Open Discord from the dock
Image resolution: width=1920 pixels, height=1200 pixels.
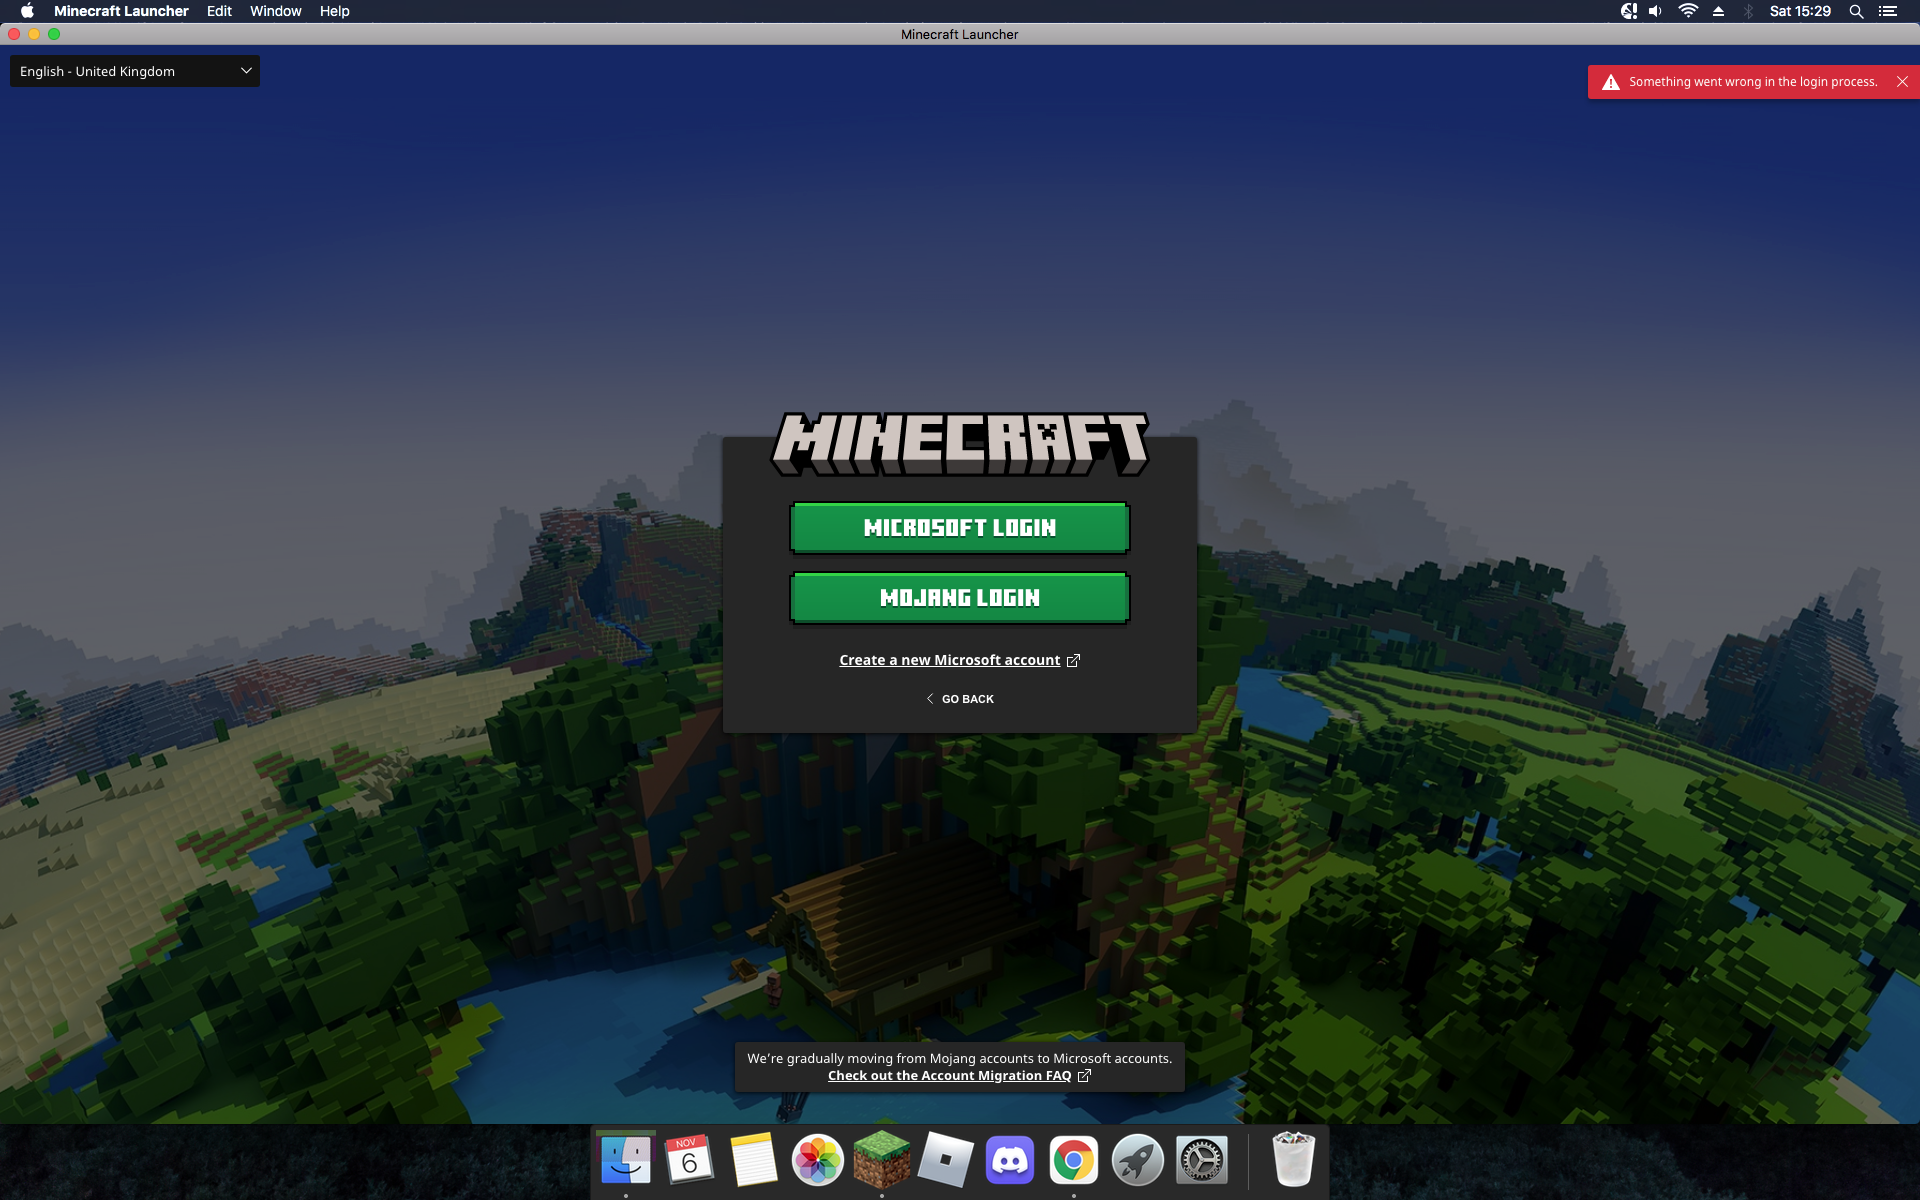point(1009,1160)
